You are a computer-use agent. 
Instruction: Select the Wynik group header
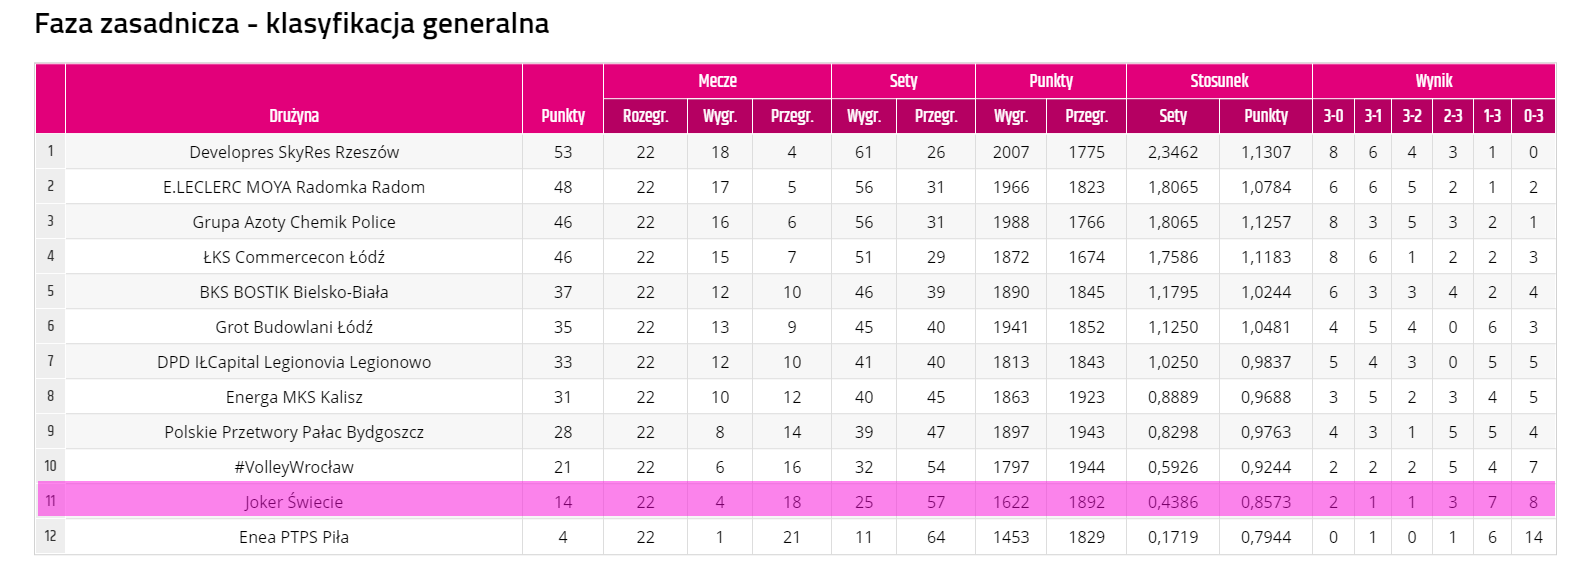(x=1433, y=81)
